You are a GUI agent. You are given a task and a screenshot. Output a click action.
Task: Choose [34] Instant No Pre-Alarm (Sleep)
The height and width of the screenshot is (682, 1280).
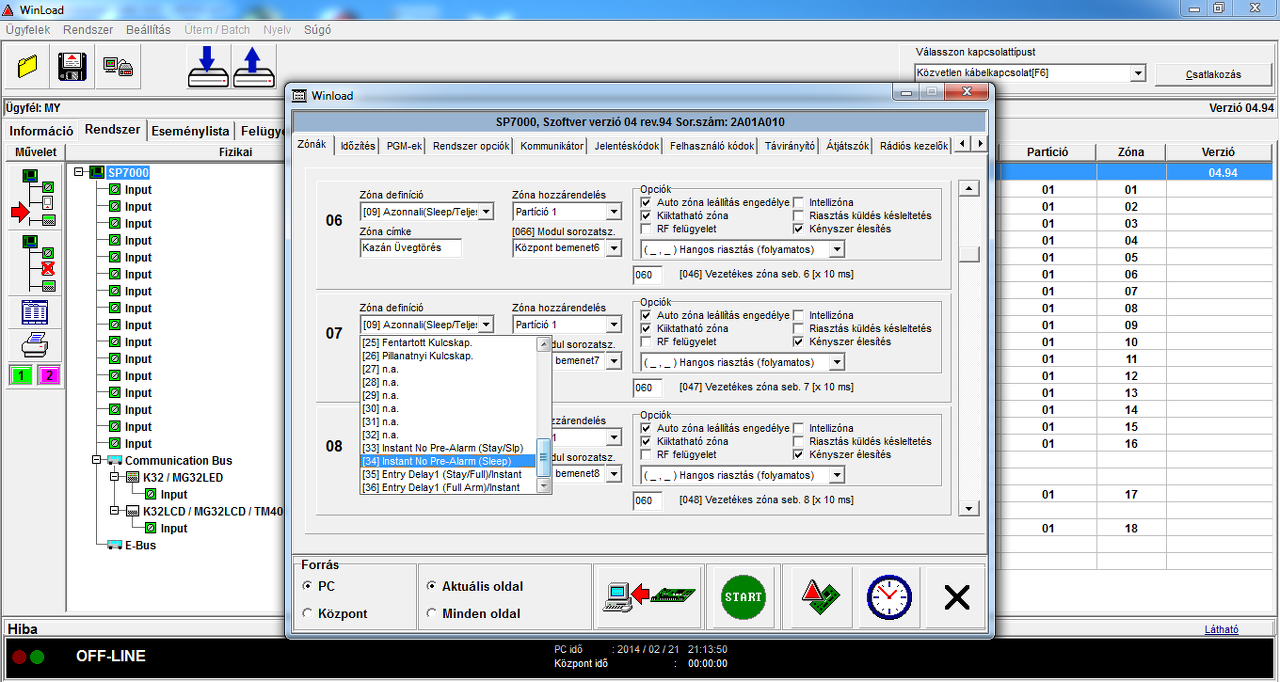[x=448, y=461]
